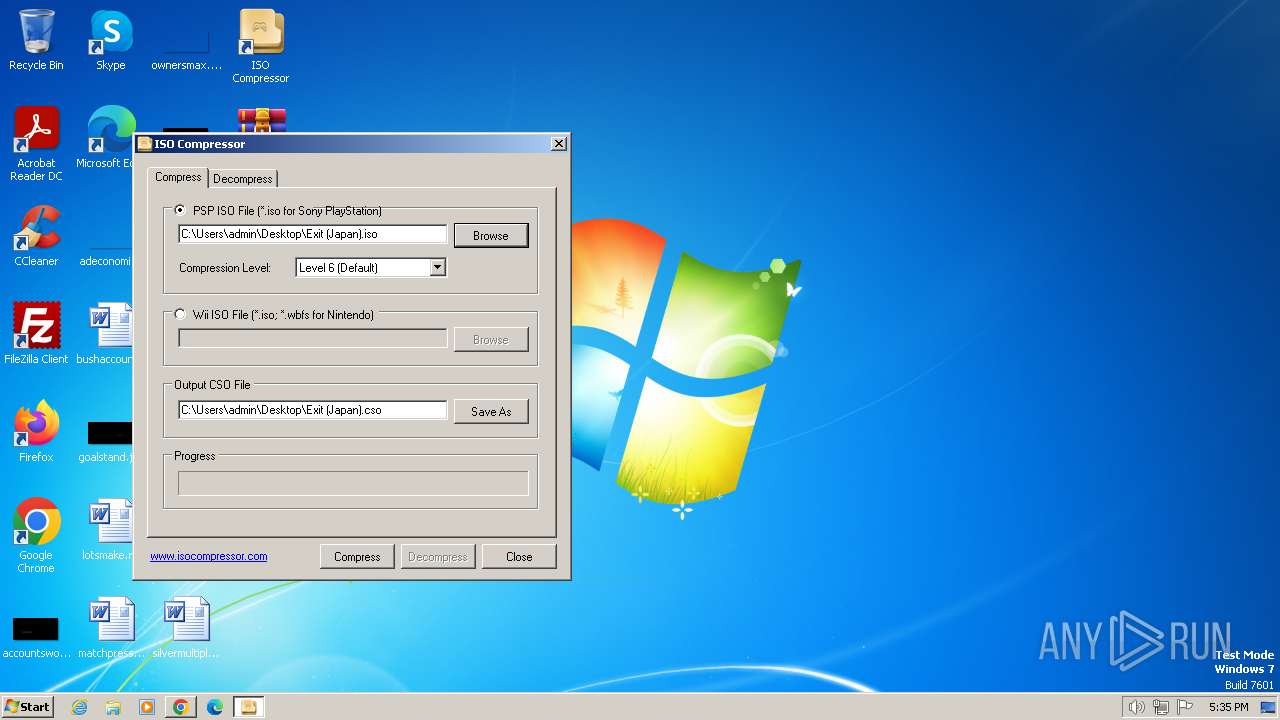The height and width of the screenshot is (720, 1280).
Task: Open the Recycle Bin desktop icon
Action: [36, 40]
